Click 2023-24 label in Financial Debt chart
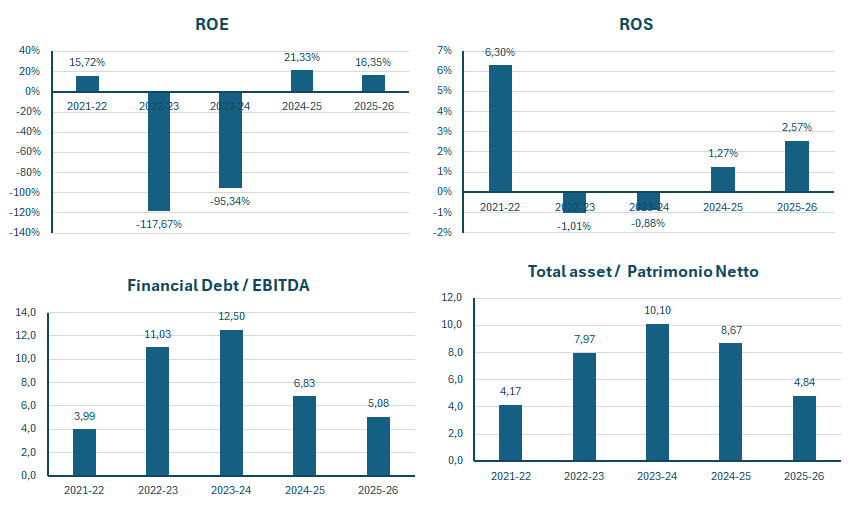The image size is (857, 520). click(231, 490)
